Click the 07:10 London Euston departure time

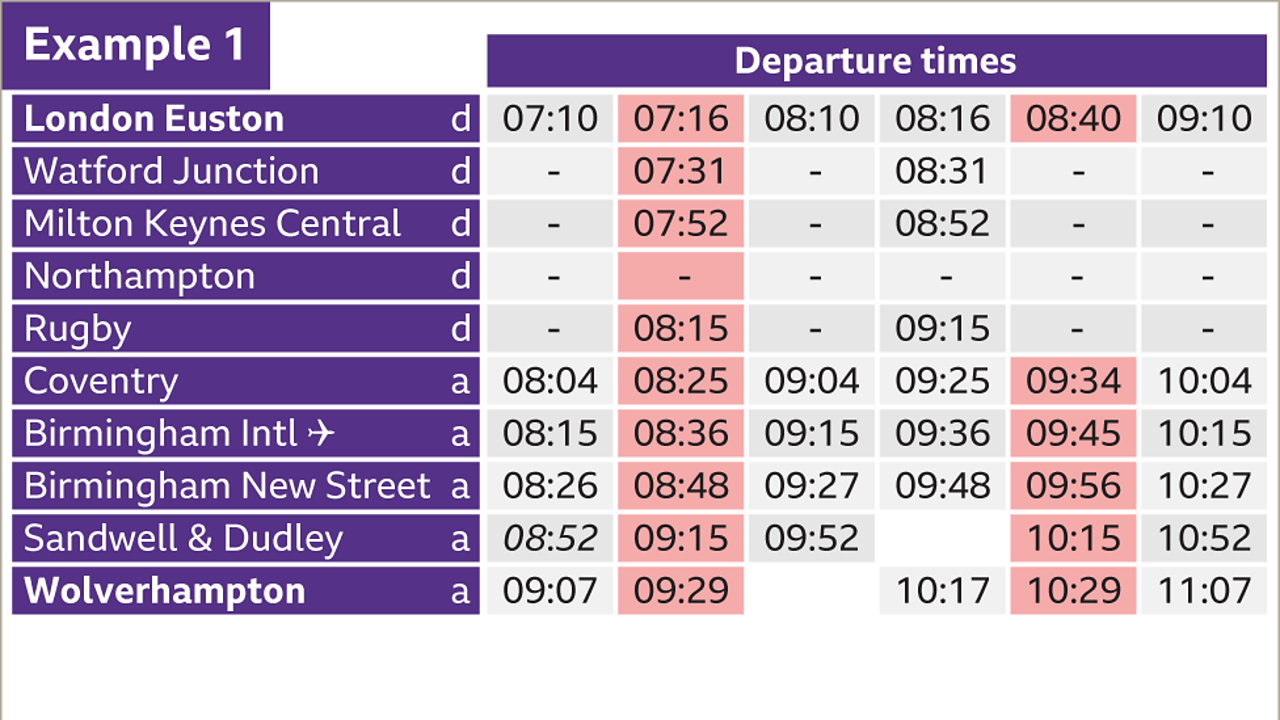coord(550,119)
